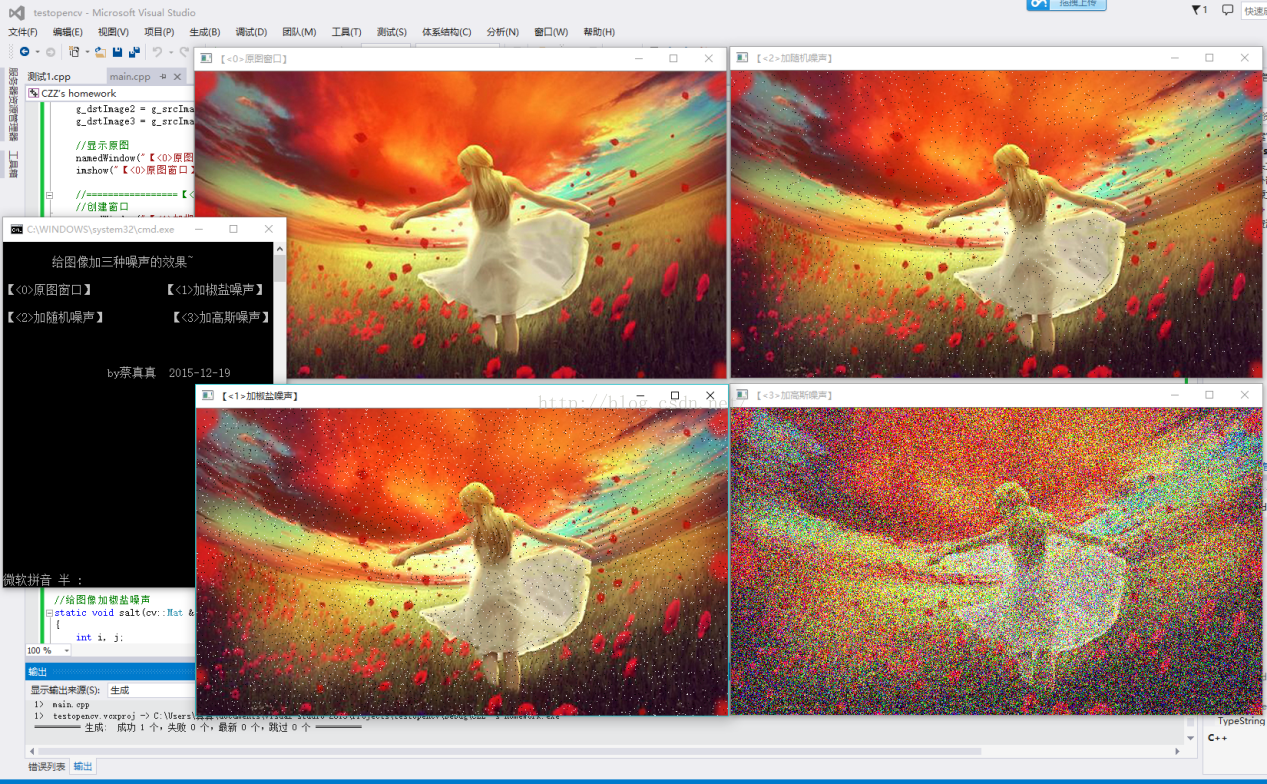The height and width of the screenshot is (784, 1267).
Task: Click the 'int i, j;' code line
Action: point(99,637)
